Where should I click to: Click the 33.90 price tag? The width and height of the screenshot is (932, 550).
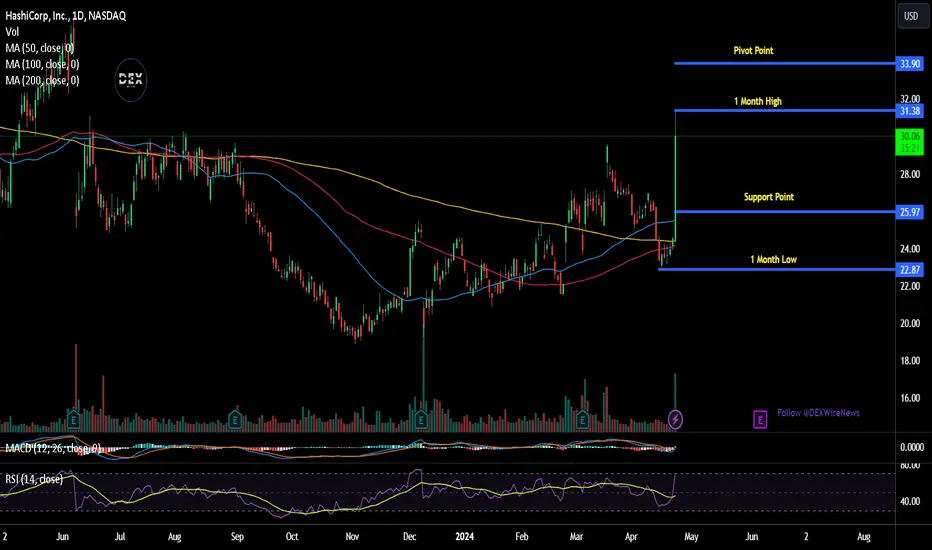[x=910, y=64]
